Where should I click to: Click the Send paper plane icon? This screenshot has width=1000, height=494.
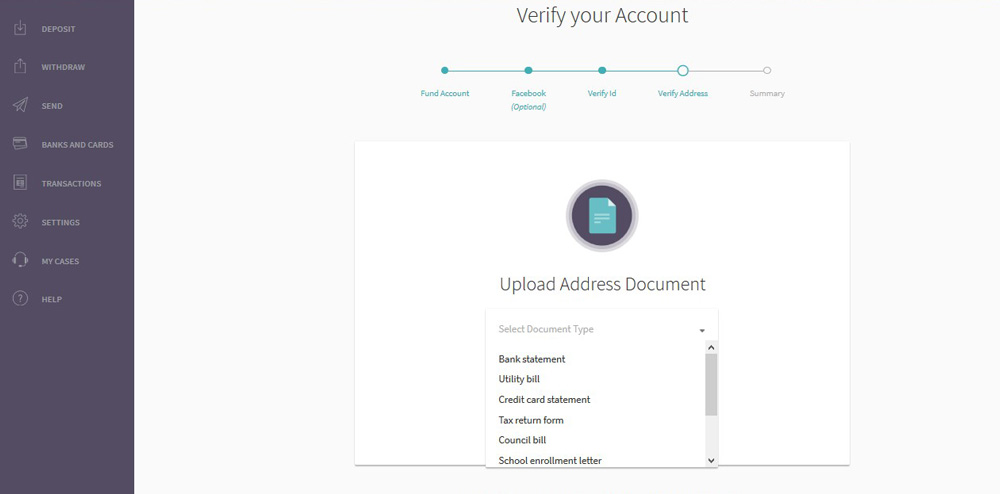(x=20, y=105)
